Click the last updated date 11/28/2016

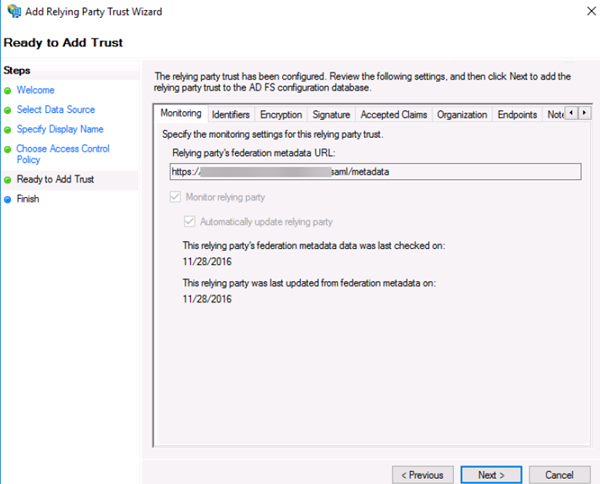207,299
